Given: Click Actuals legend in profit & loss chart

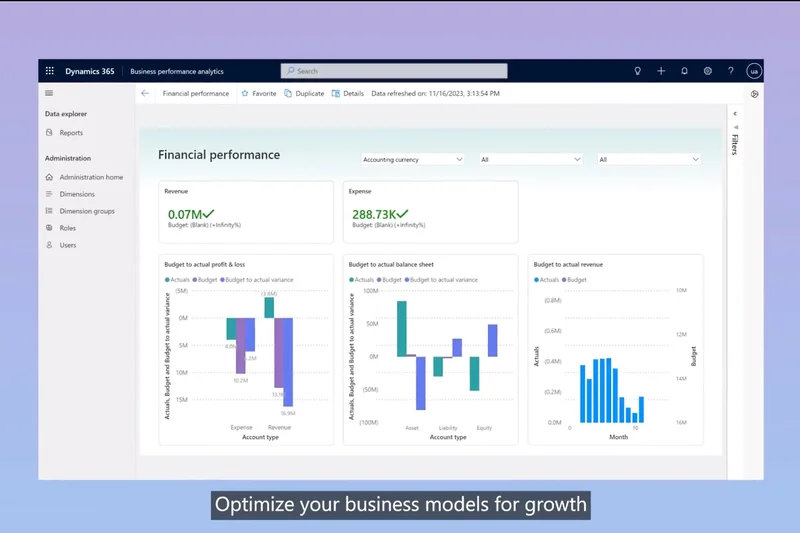Looking at the screenshot, I should [x=177, y=280].
